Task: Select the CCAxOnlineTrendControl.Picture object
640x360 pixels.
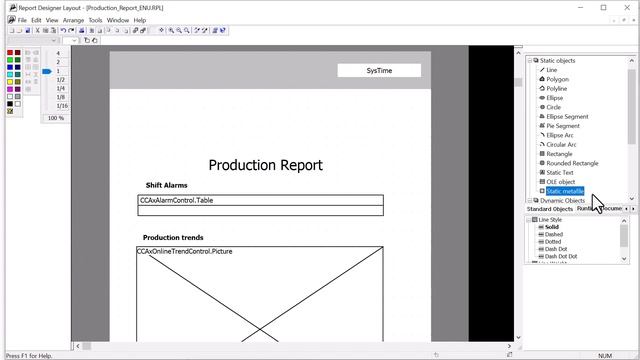Action: [x=260, y=294]
